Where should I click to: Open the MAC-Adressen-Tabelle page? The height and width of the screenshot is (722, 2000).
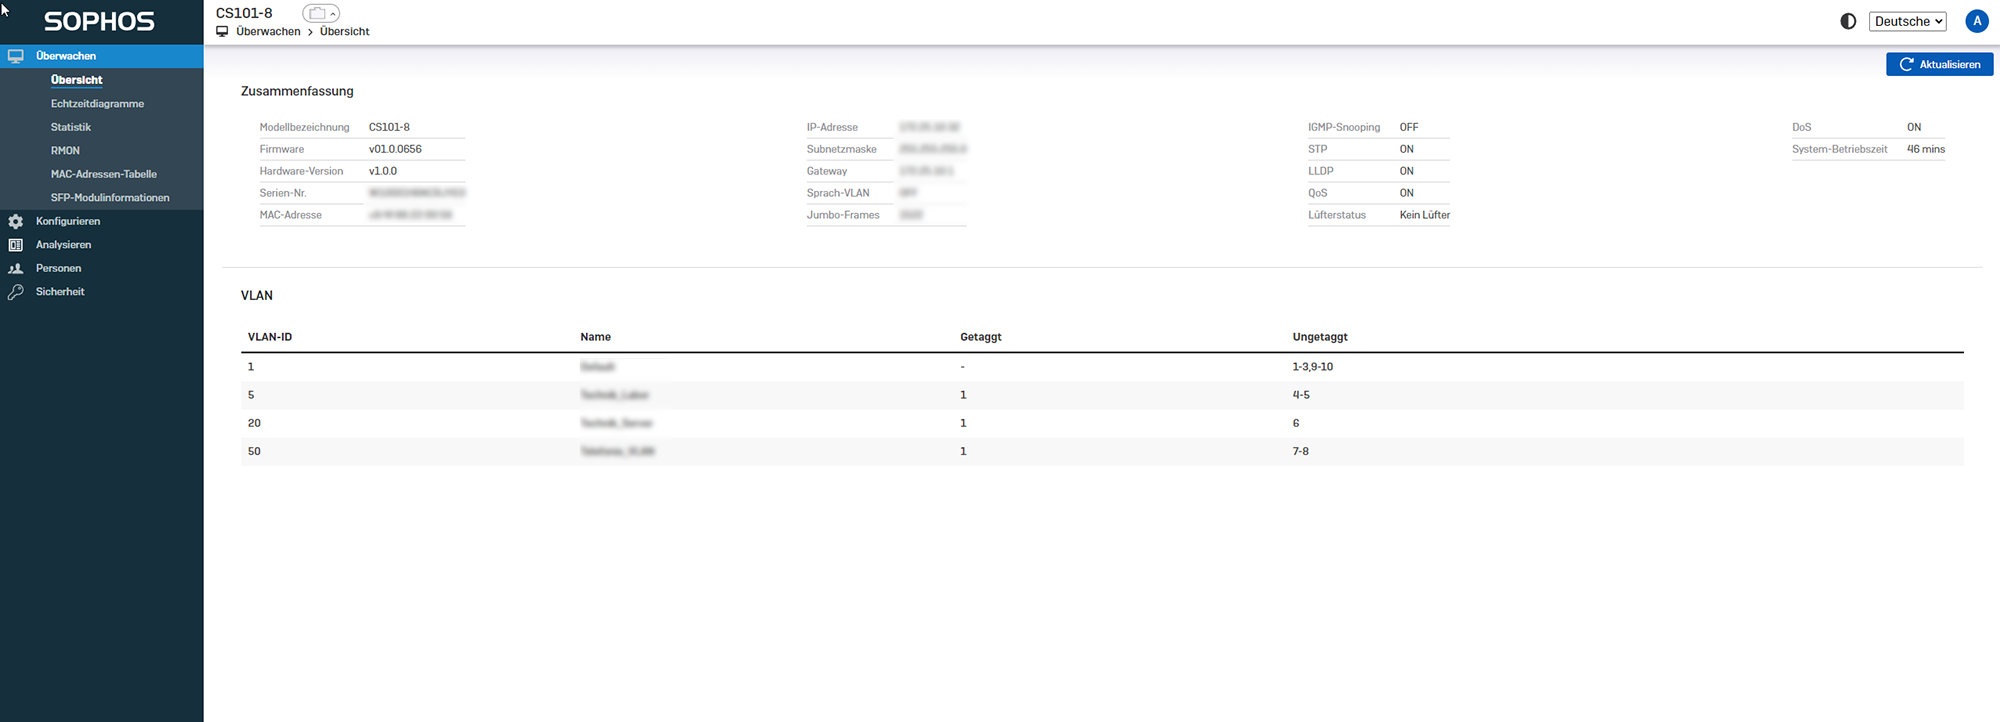tap(104, 174)
